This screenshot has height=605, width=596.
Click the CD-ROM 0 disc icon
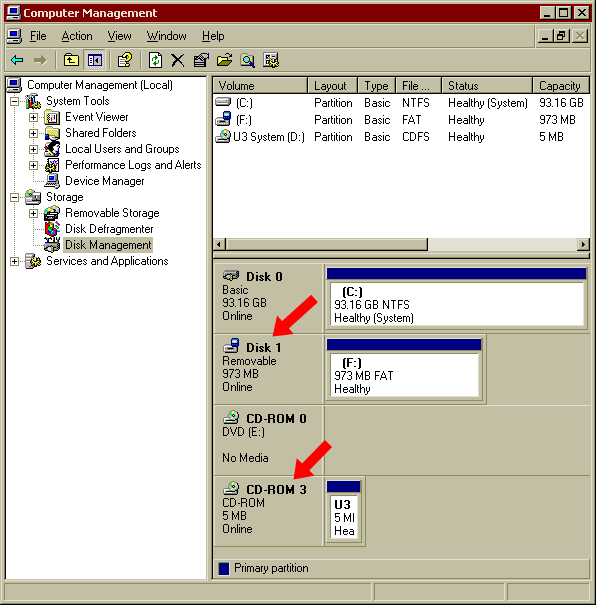[231, 417]
